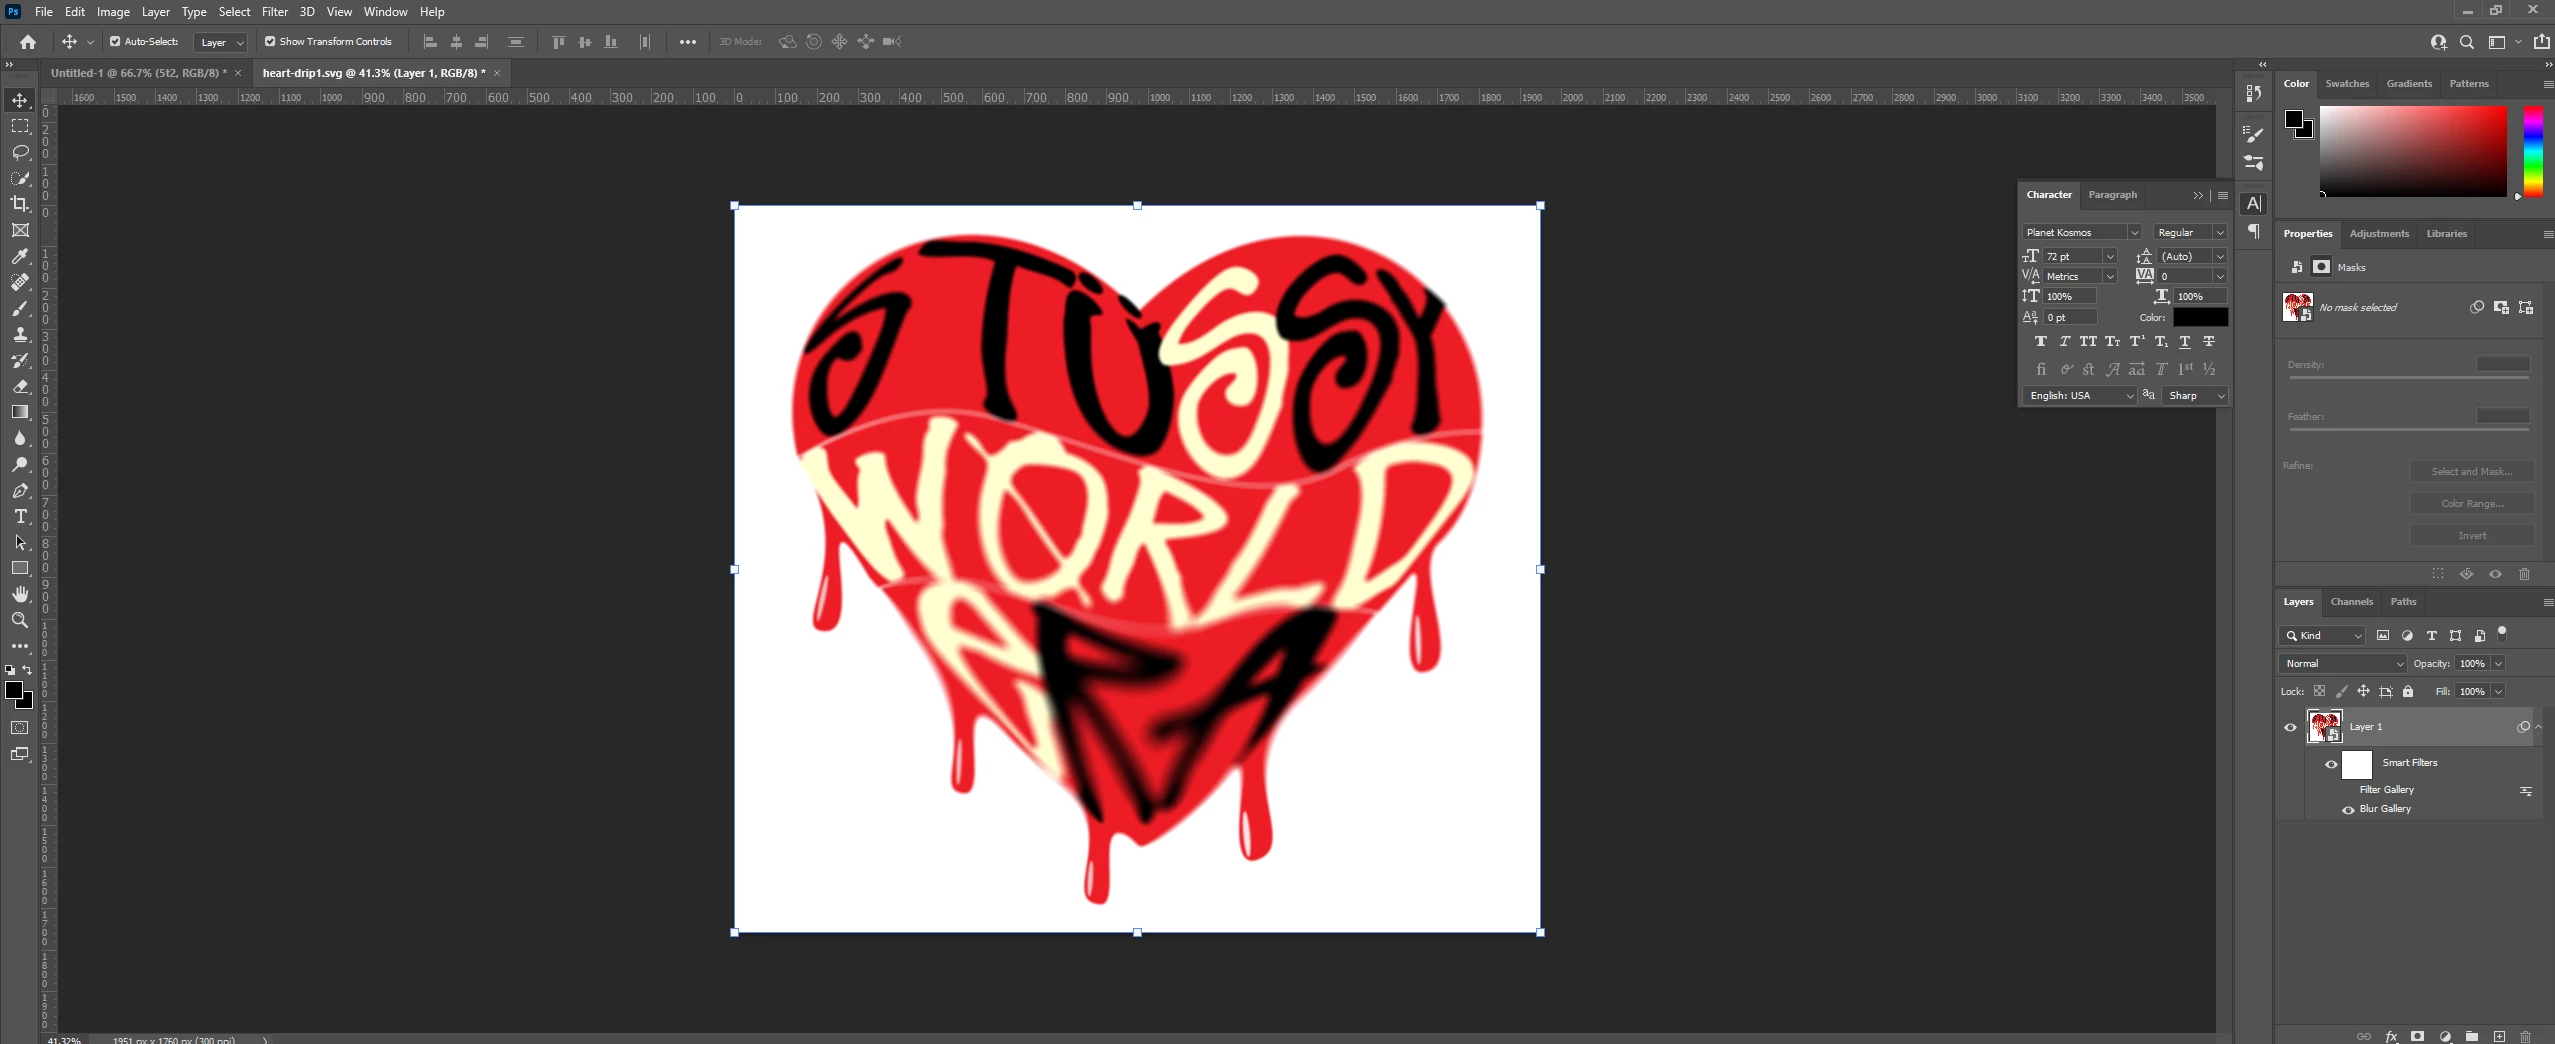Hide the Blur Gallery filter

click(x=2348, y=810)
